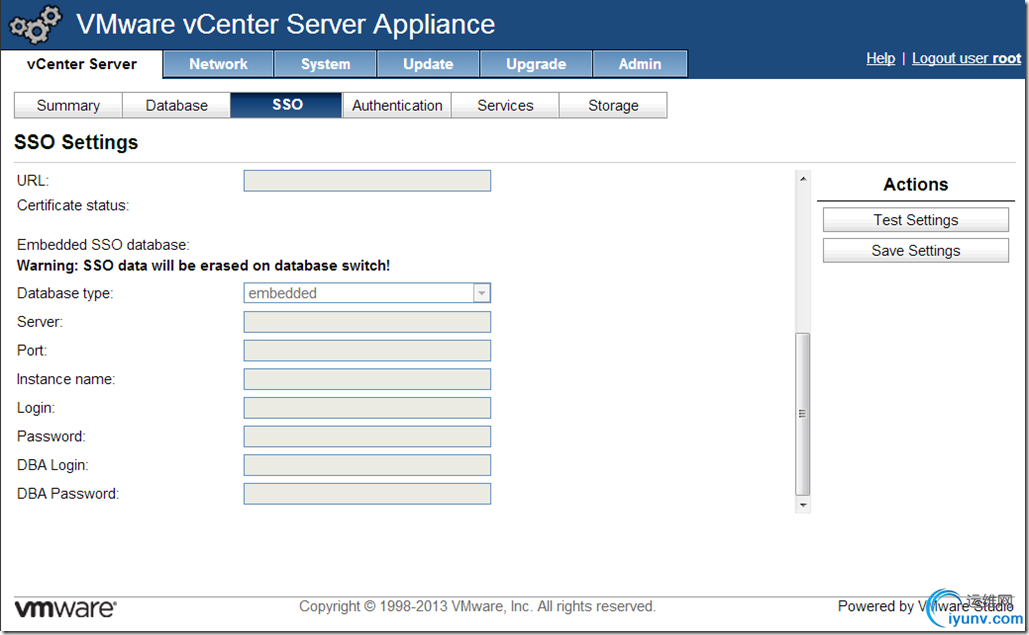Open the Help link
Viewport: 1029px width, 635px height.
tap(881, 58)
